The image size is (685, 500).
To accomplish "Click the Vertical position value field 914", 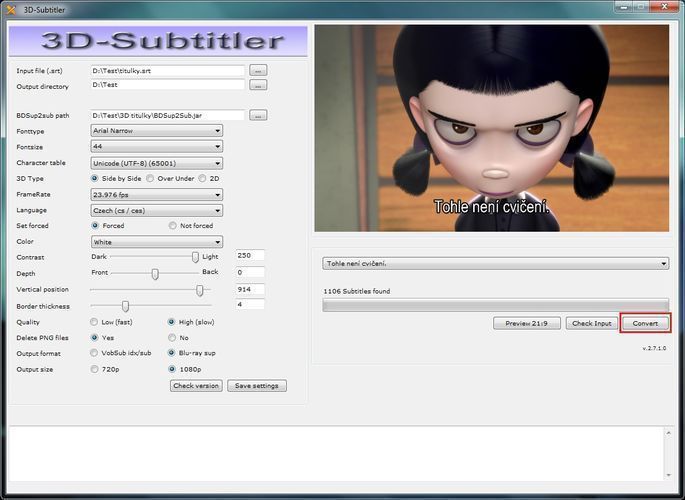I will click(x=250, y=290).
